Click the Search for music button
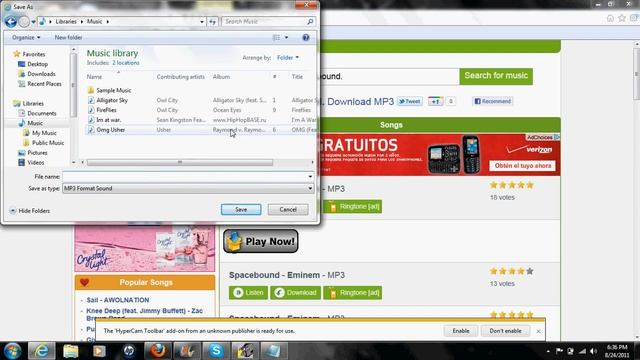This screenshot has width=640, height=360. click(x=496, y=76)
